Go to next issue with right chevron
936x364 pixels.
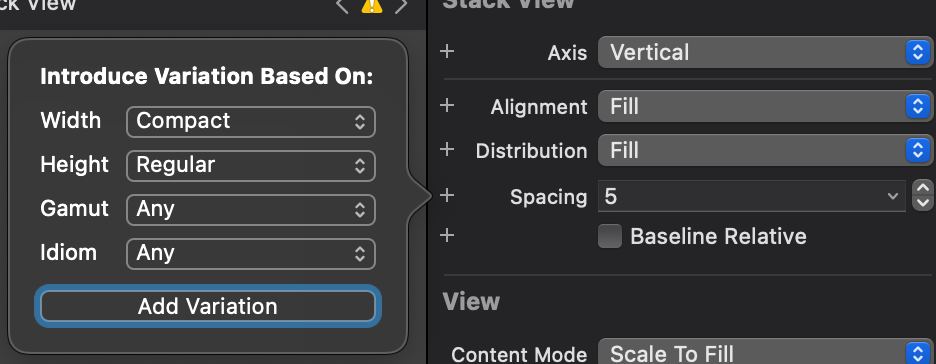pos(401,5)
